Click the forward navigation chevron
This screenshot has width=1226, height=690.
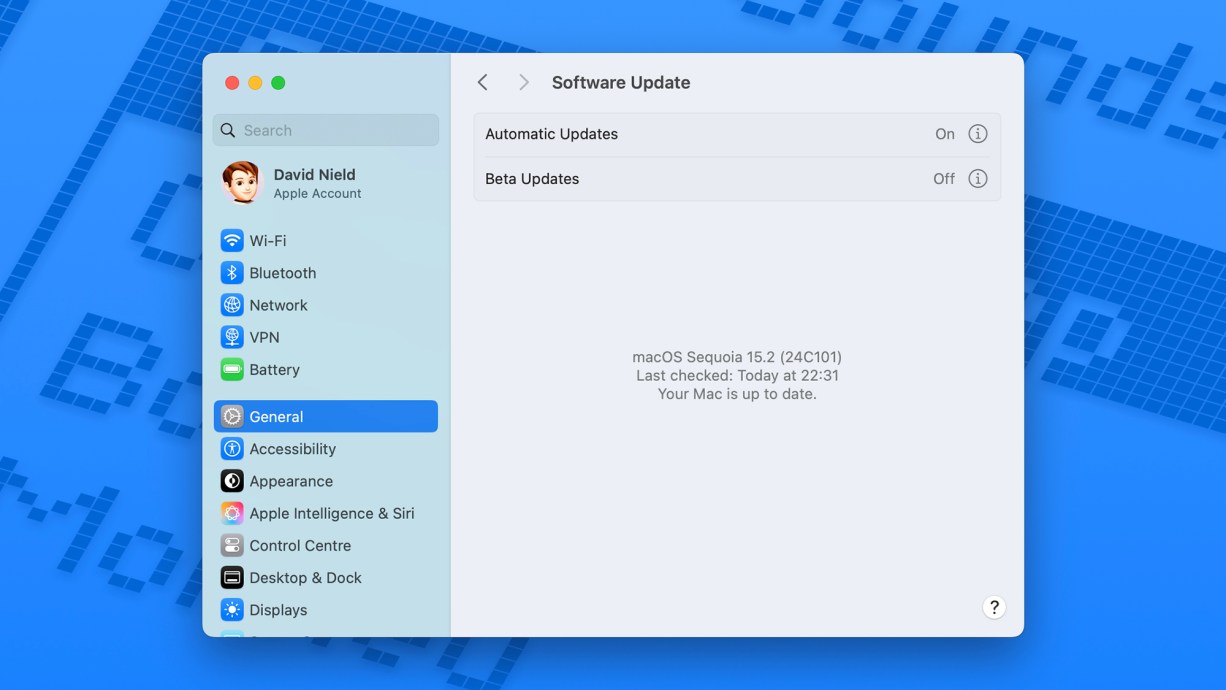pos(523,82)
